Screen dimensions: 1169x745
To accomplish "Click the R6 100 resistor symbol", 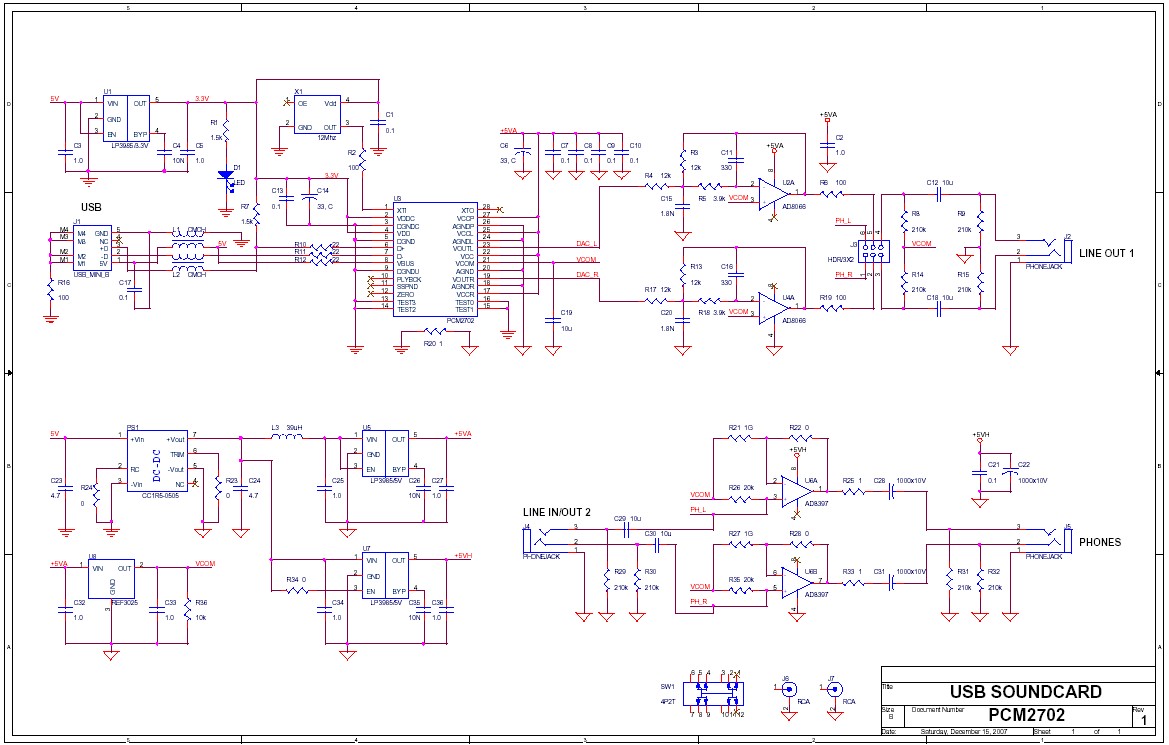I will (831, 194).
